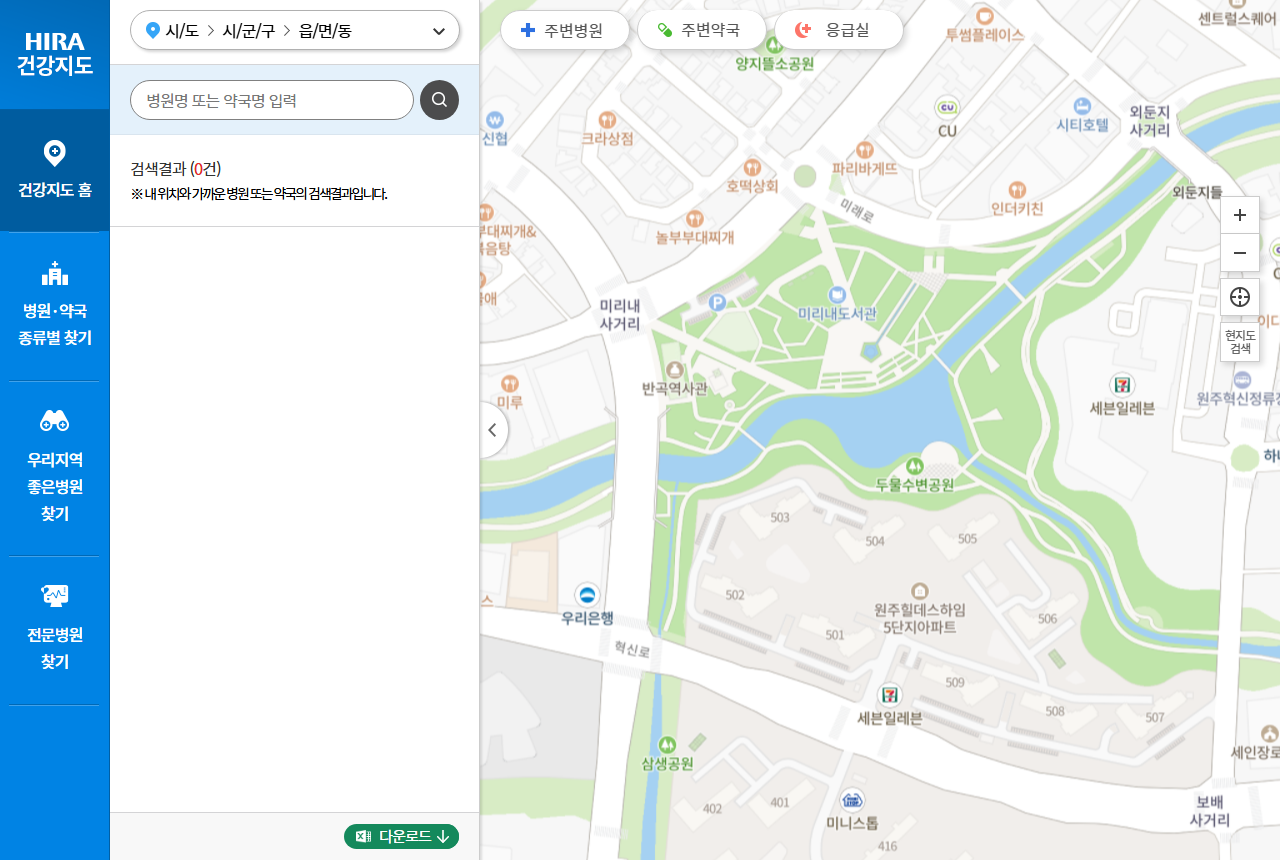Viewport: 1280px width, 860px height.
Task: Click the 두물수변공원 park marker
Action: coord(914,466)
